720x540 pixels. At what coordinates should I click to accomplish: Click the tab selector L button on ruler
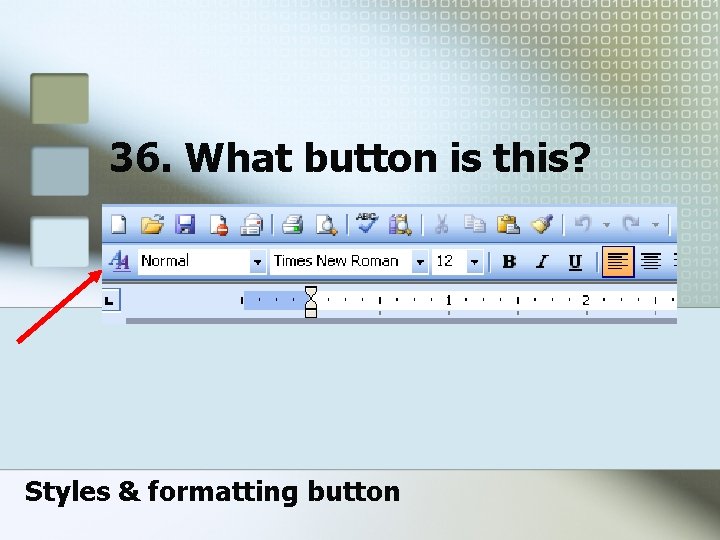point(111,300)
